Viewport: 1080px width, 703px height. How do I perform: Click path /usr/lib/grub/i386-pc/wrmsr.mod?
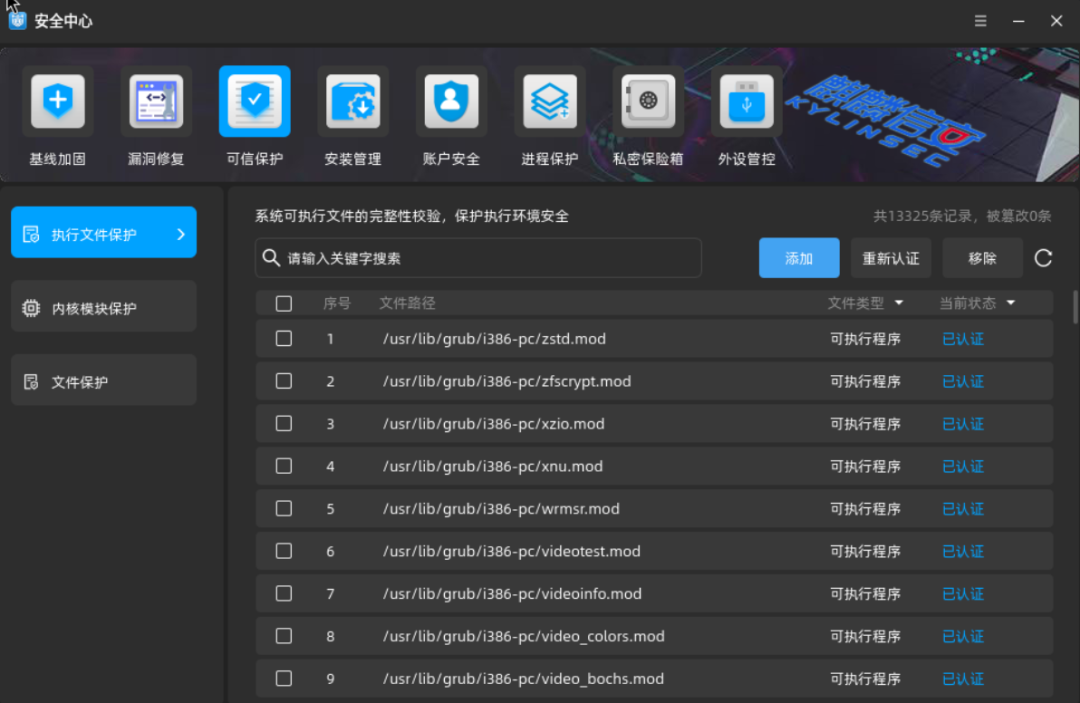tap(501, 509)
